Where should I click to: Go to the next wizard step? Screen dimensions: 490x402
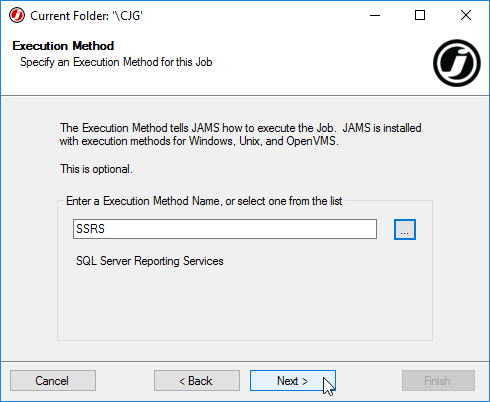(x=293, y=380)
